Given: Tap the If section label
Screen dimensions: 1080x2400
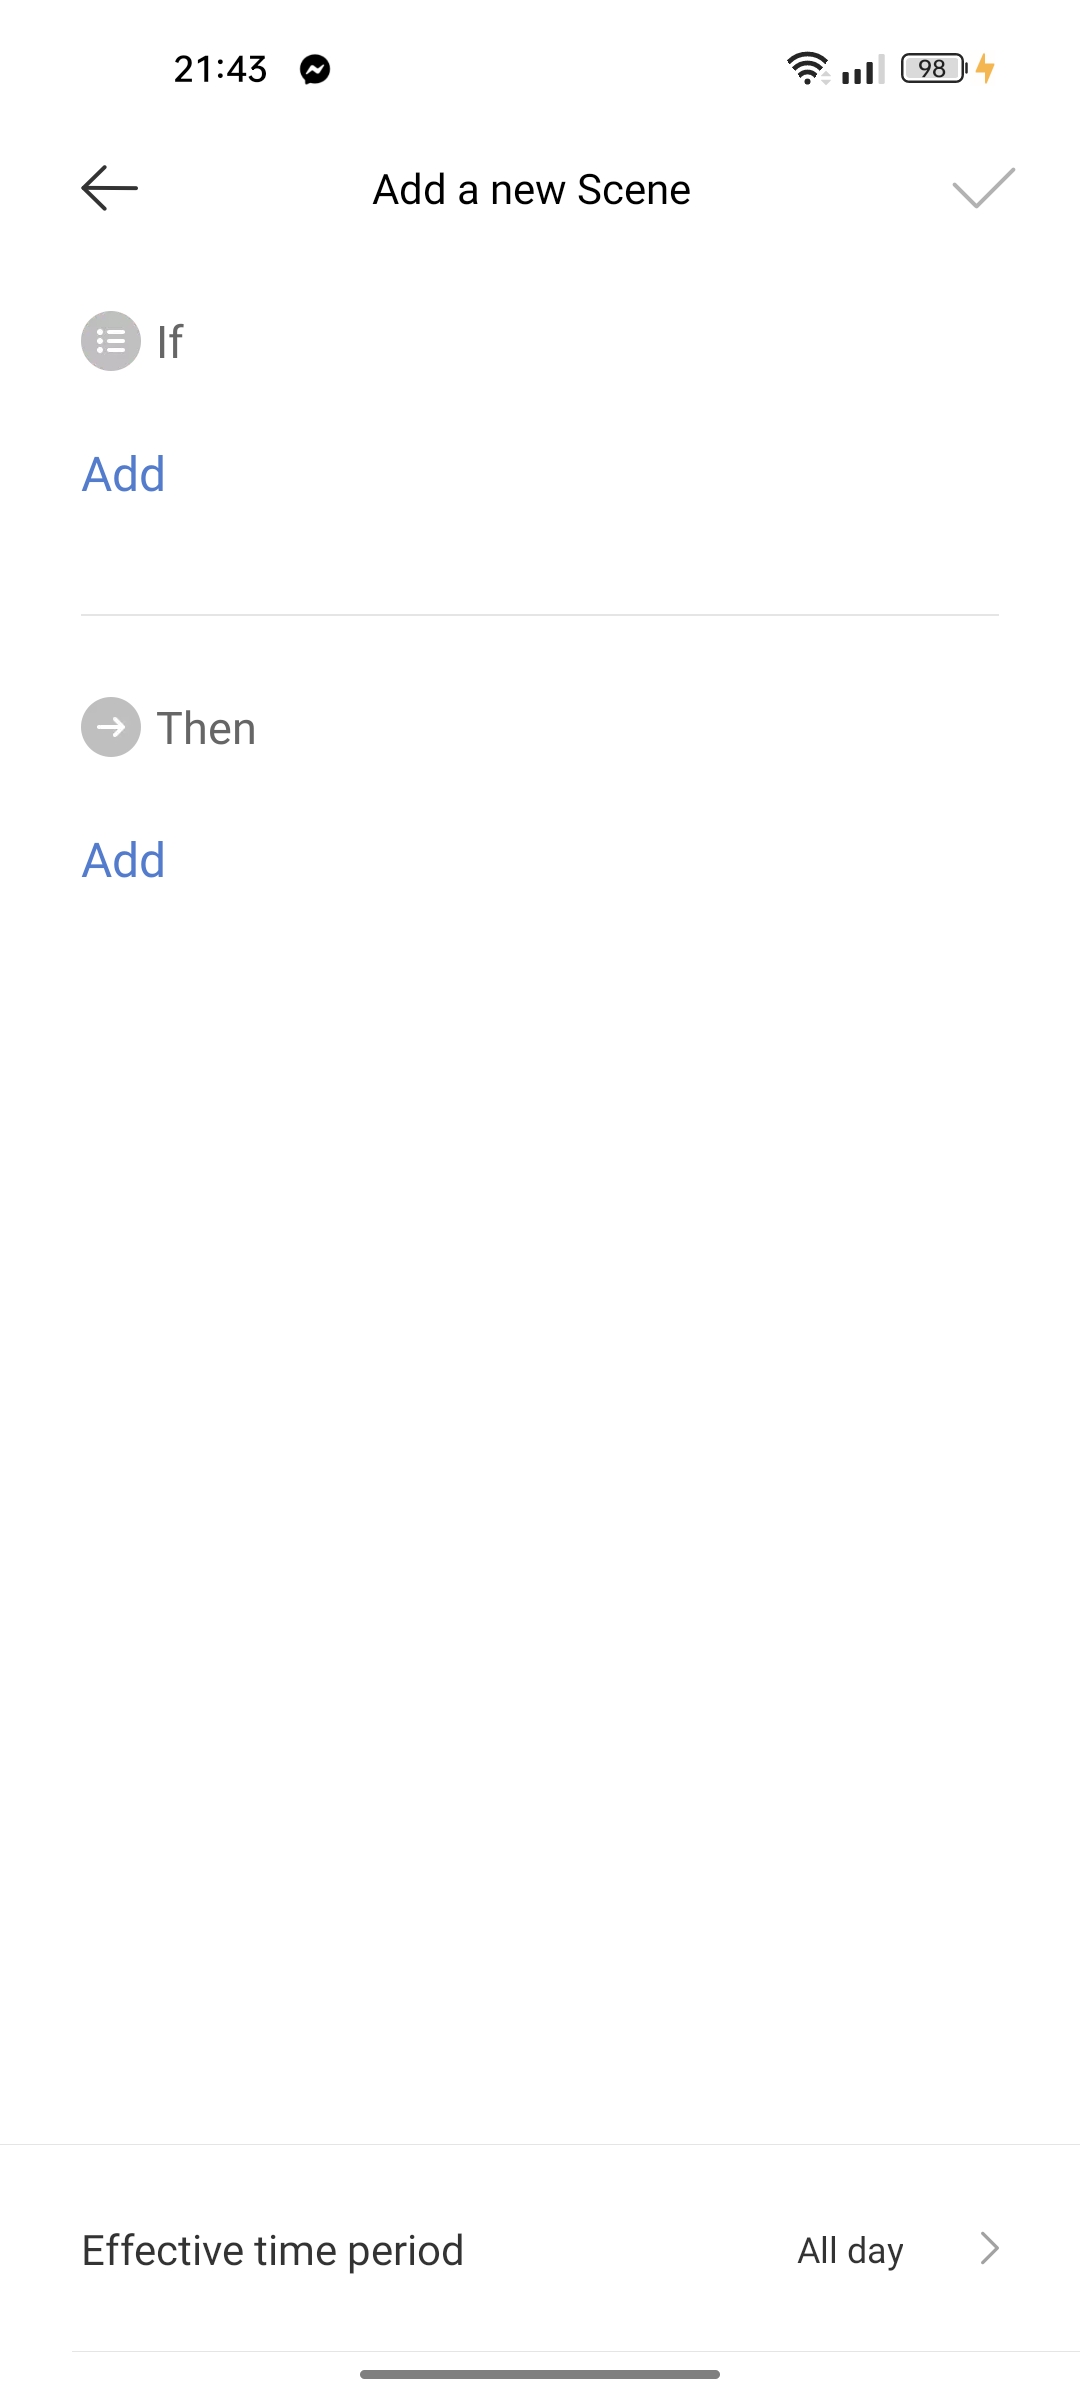Looking at the screenshot, I should (x=170, y=342).
